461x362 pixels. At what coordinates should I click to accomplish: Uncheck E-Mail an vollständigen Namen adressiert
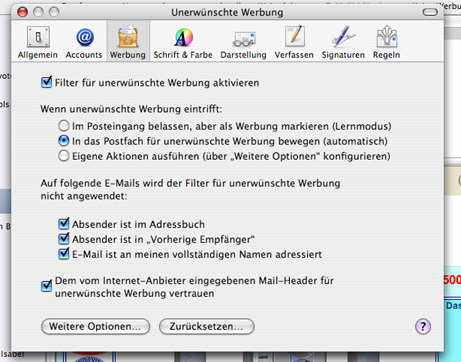click(x=64, y=254)
